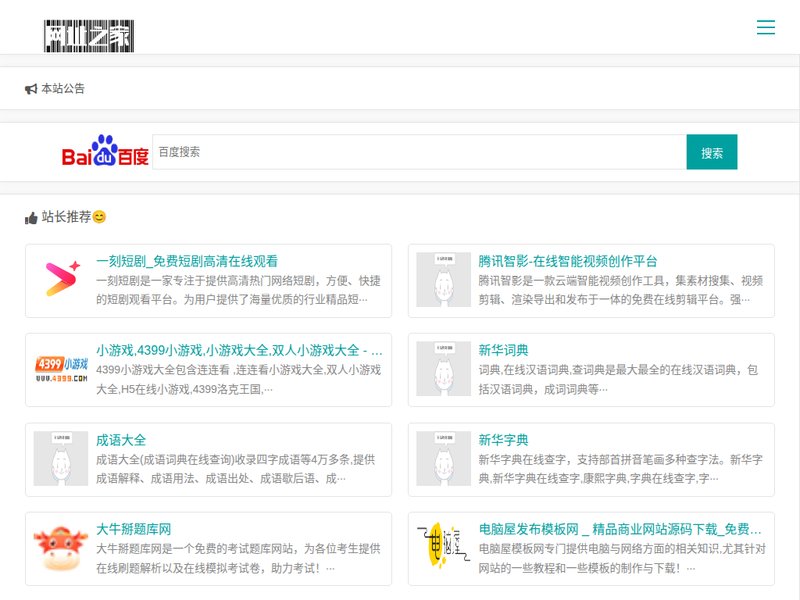Click description starting 一刻短剧是一家专注于

238,290
